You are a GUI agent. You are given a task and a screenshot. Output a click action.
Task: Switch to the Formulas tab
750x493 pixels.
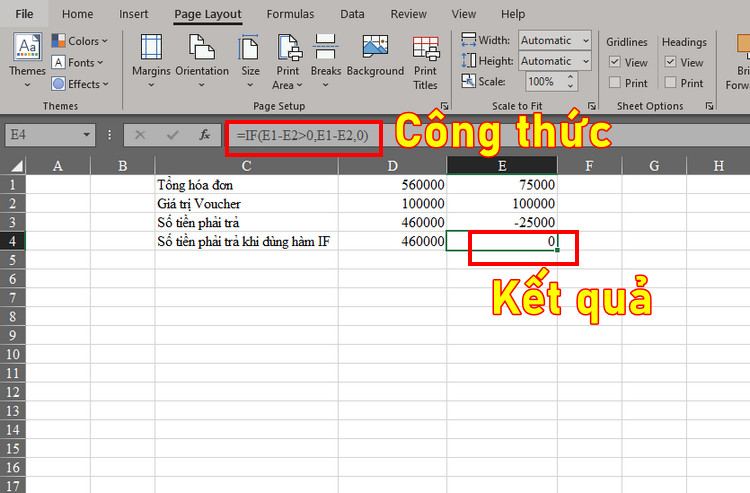[290, 14]
